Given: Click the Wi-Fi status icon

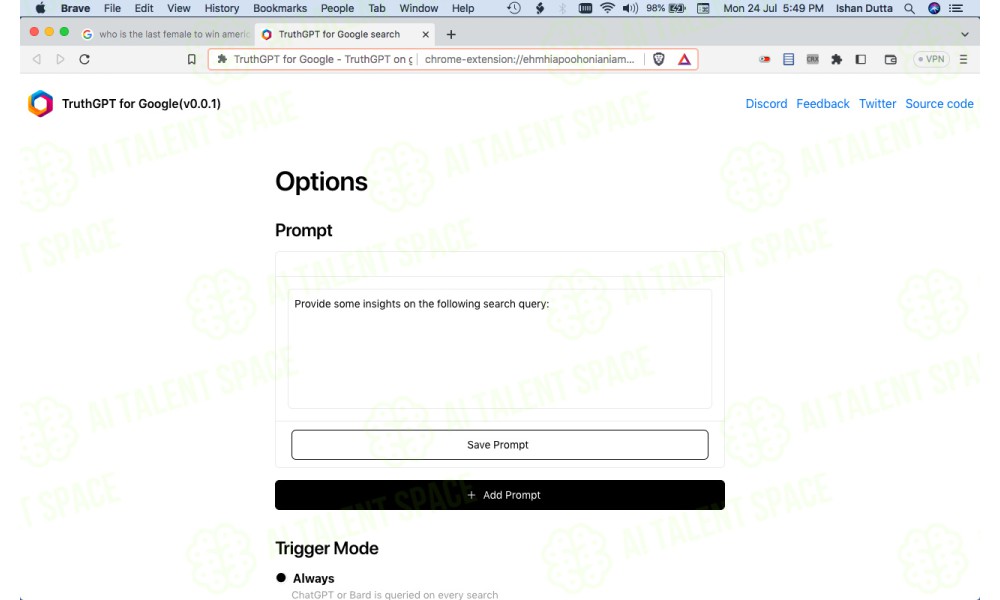Looking at the screenshot, I should [607, 8].
